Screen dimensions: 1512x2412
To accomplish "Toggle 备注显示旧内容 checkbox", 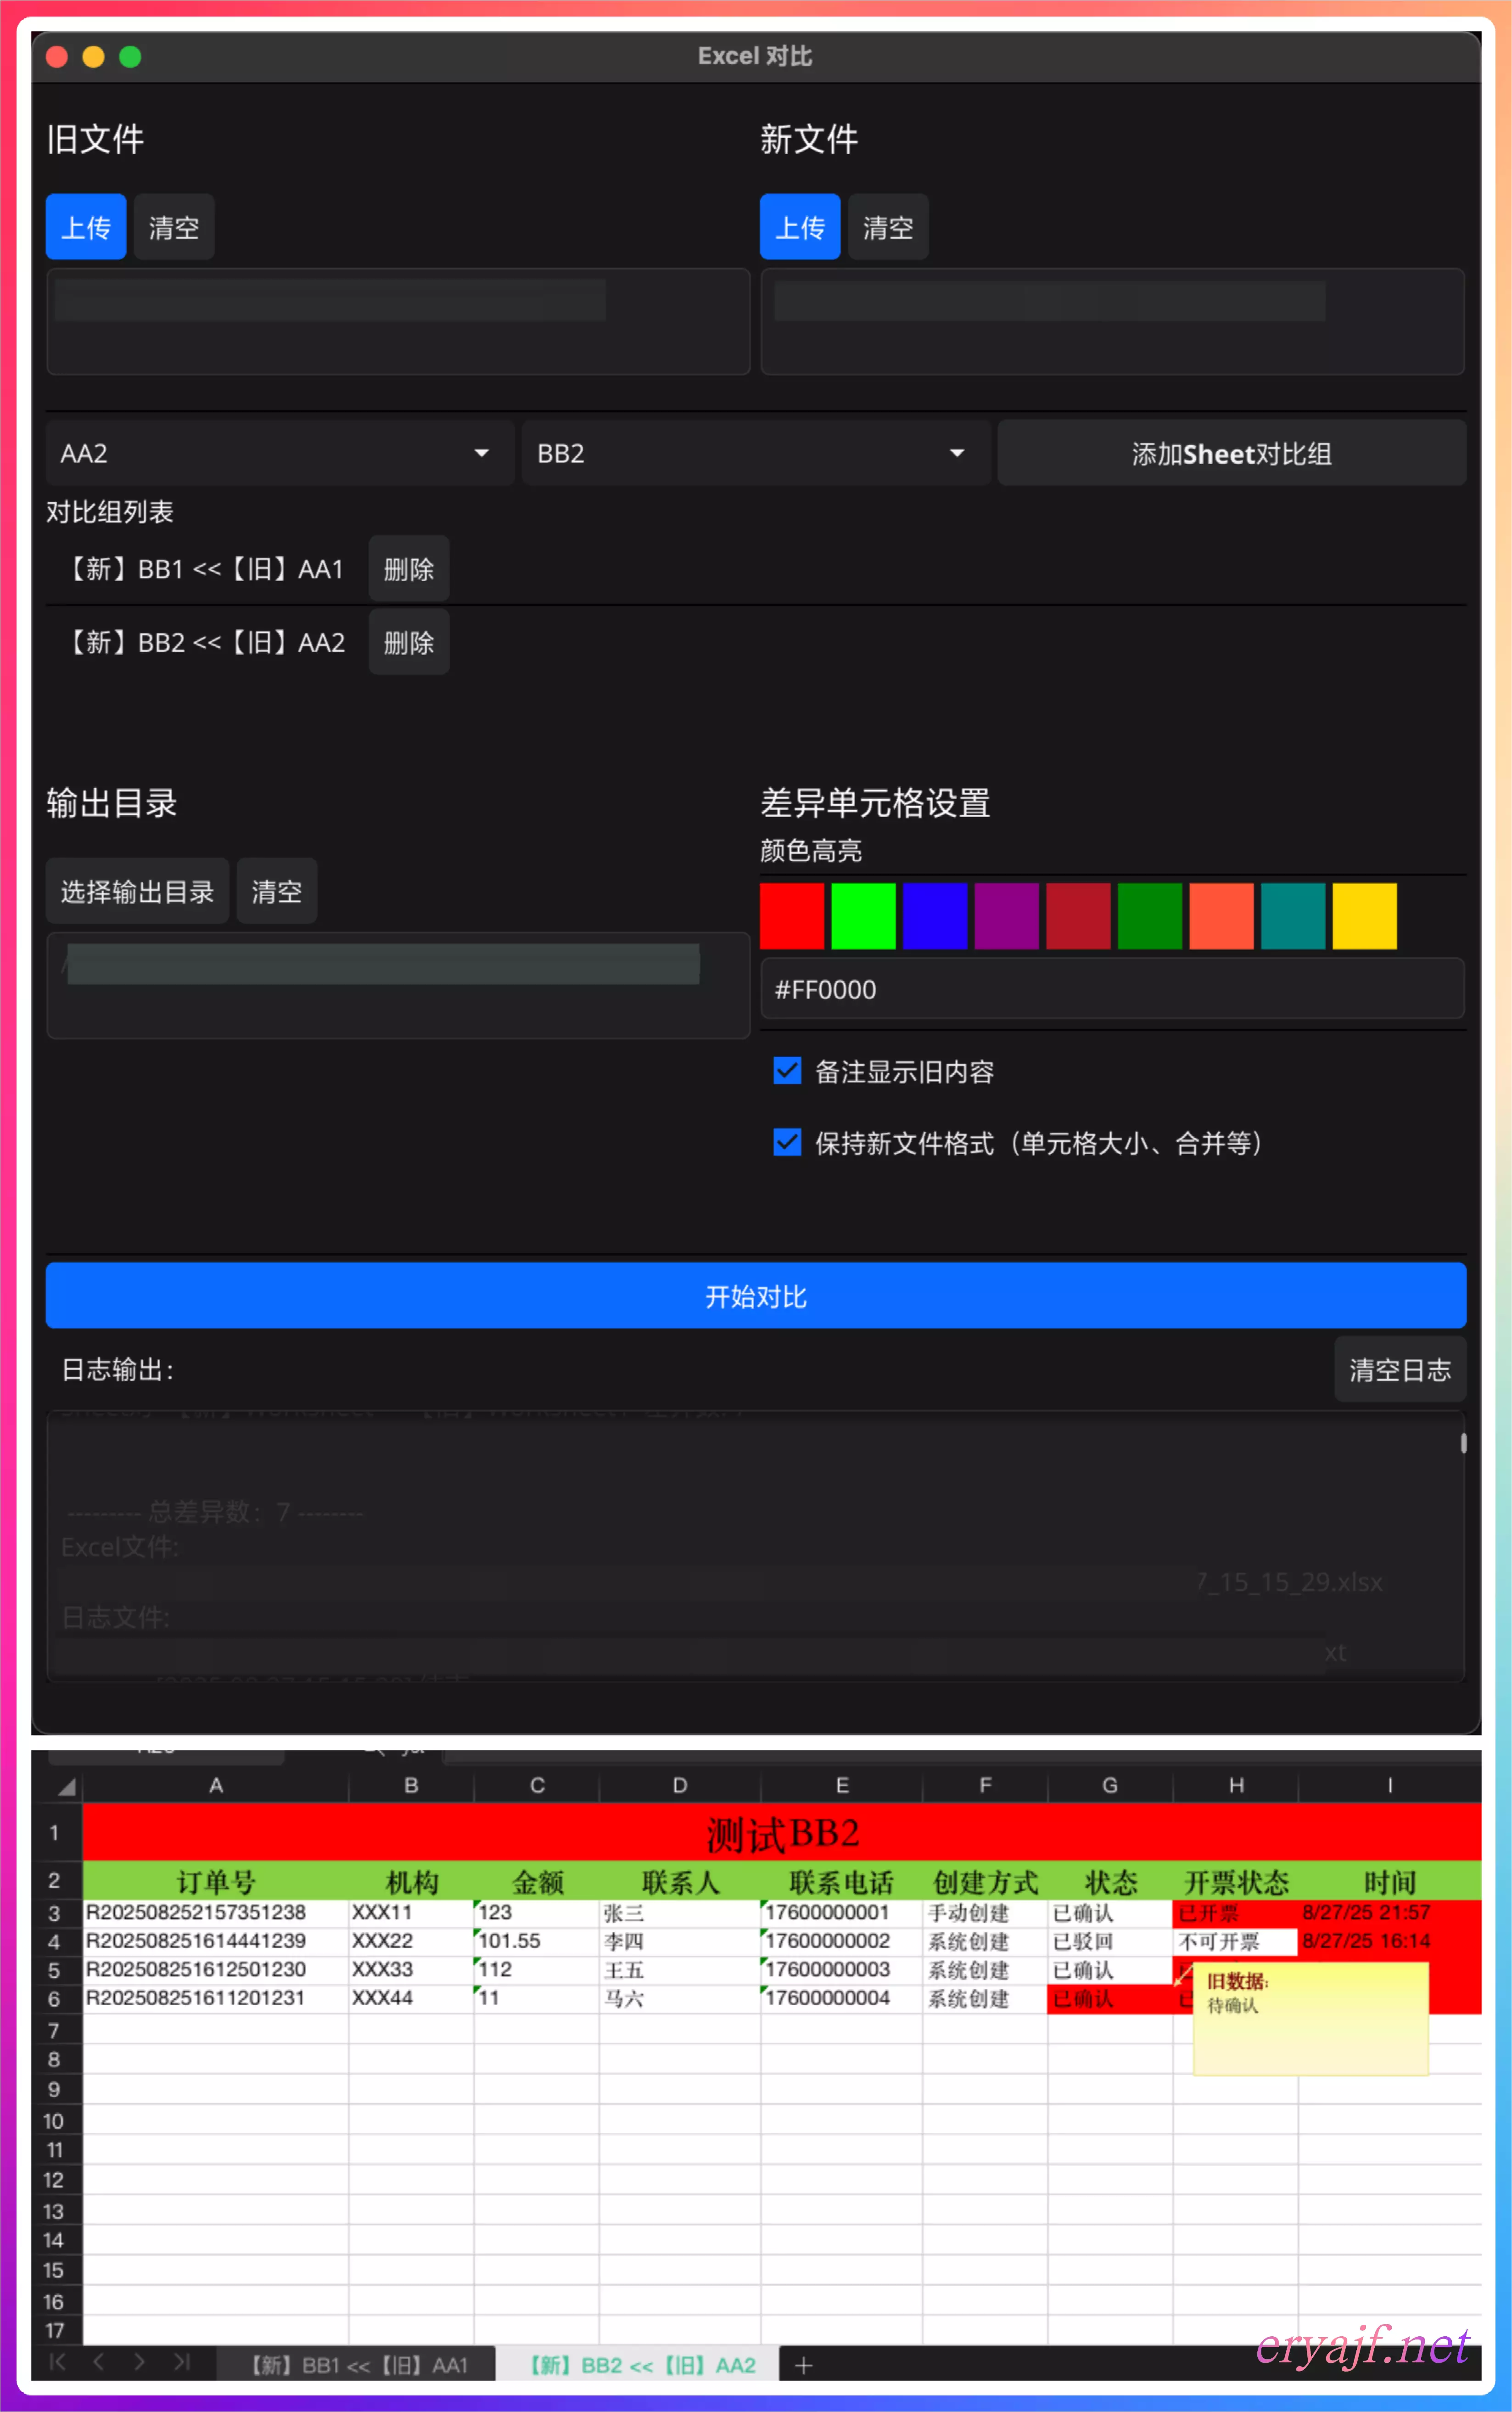I will pyautogui.click(x=787, y=1071).
